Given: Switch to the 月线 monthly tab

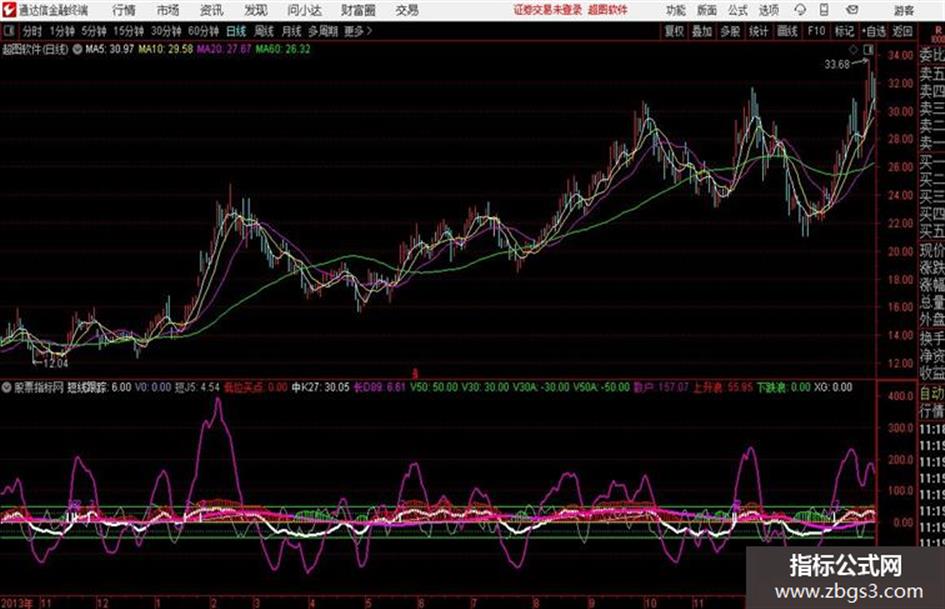Looking at the screenshot, I should (292, 31).
